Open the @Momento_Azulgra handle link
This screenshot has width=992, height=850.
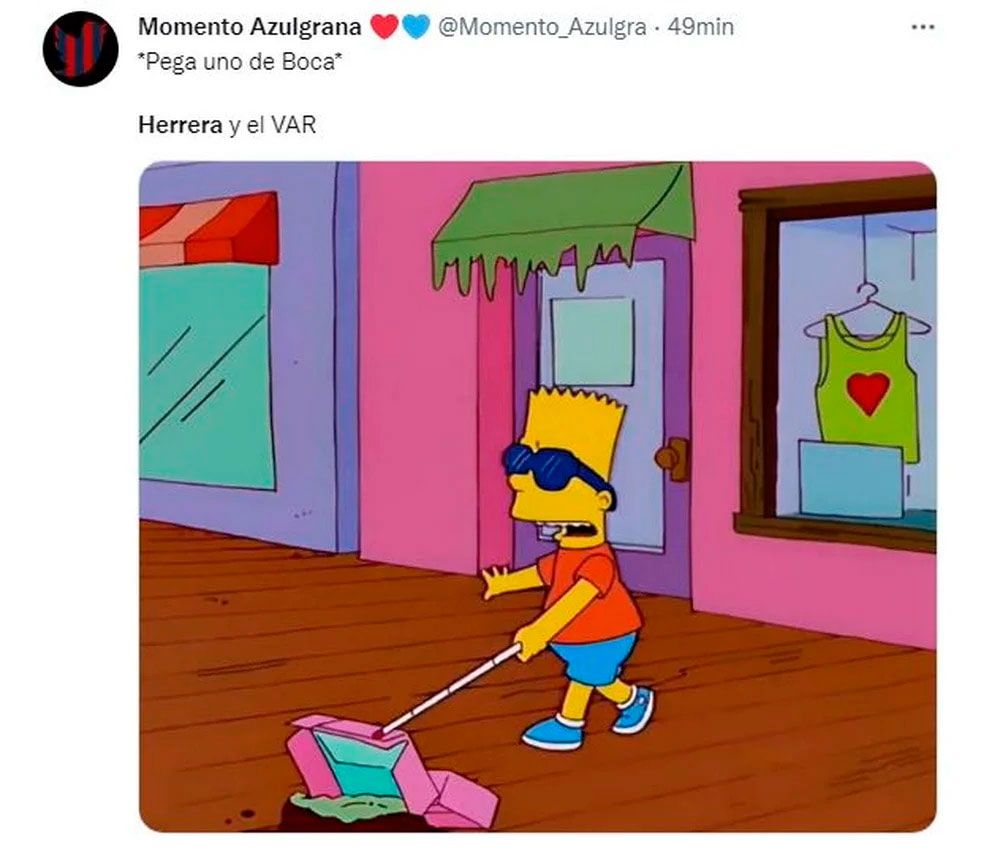542,27
